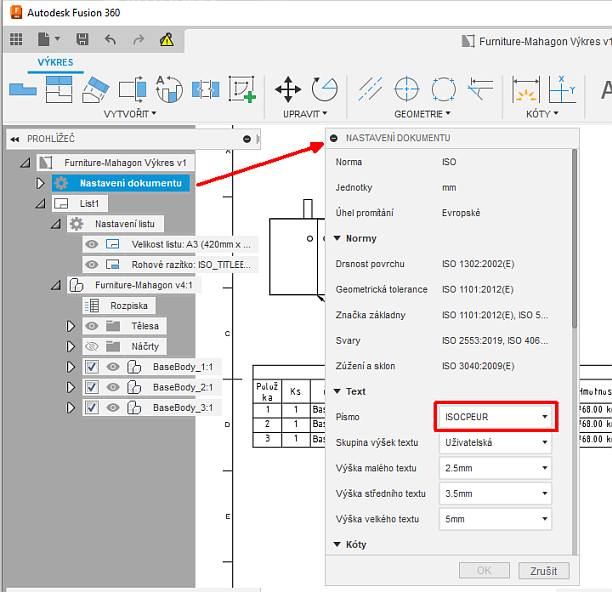Select the Rozpiska item in browser
Image resolution: width=612 pixels, height=592 pixels.
coord(129,306)
